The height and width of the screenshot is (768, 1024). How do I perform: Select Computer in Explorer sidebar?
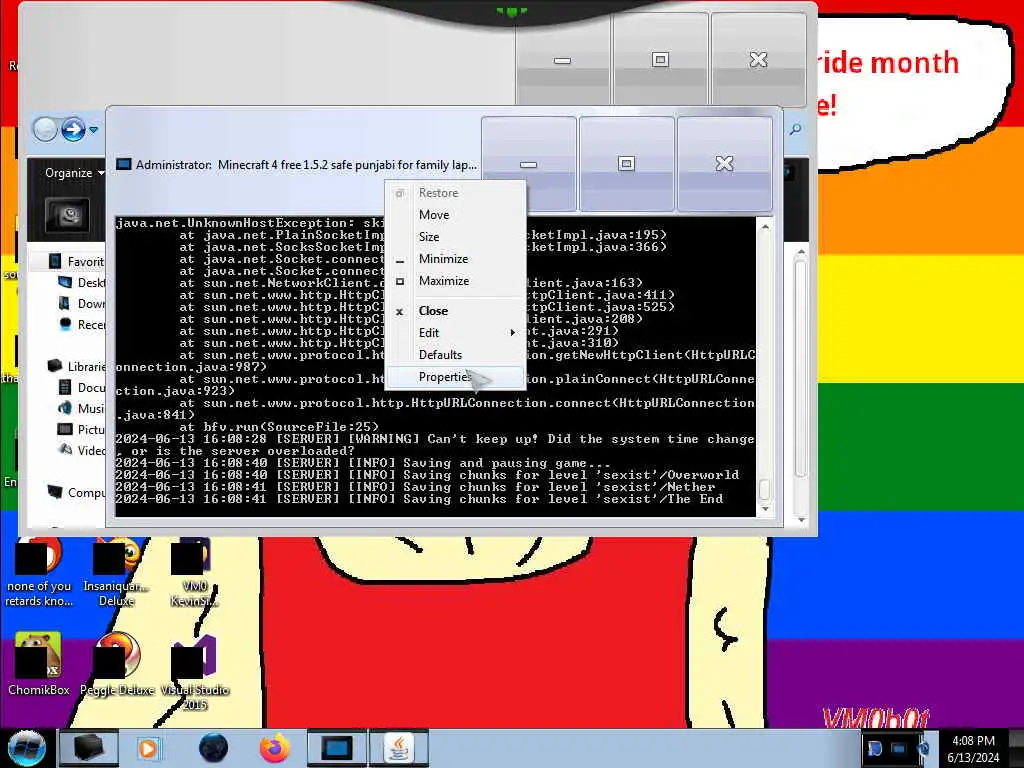77,492
